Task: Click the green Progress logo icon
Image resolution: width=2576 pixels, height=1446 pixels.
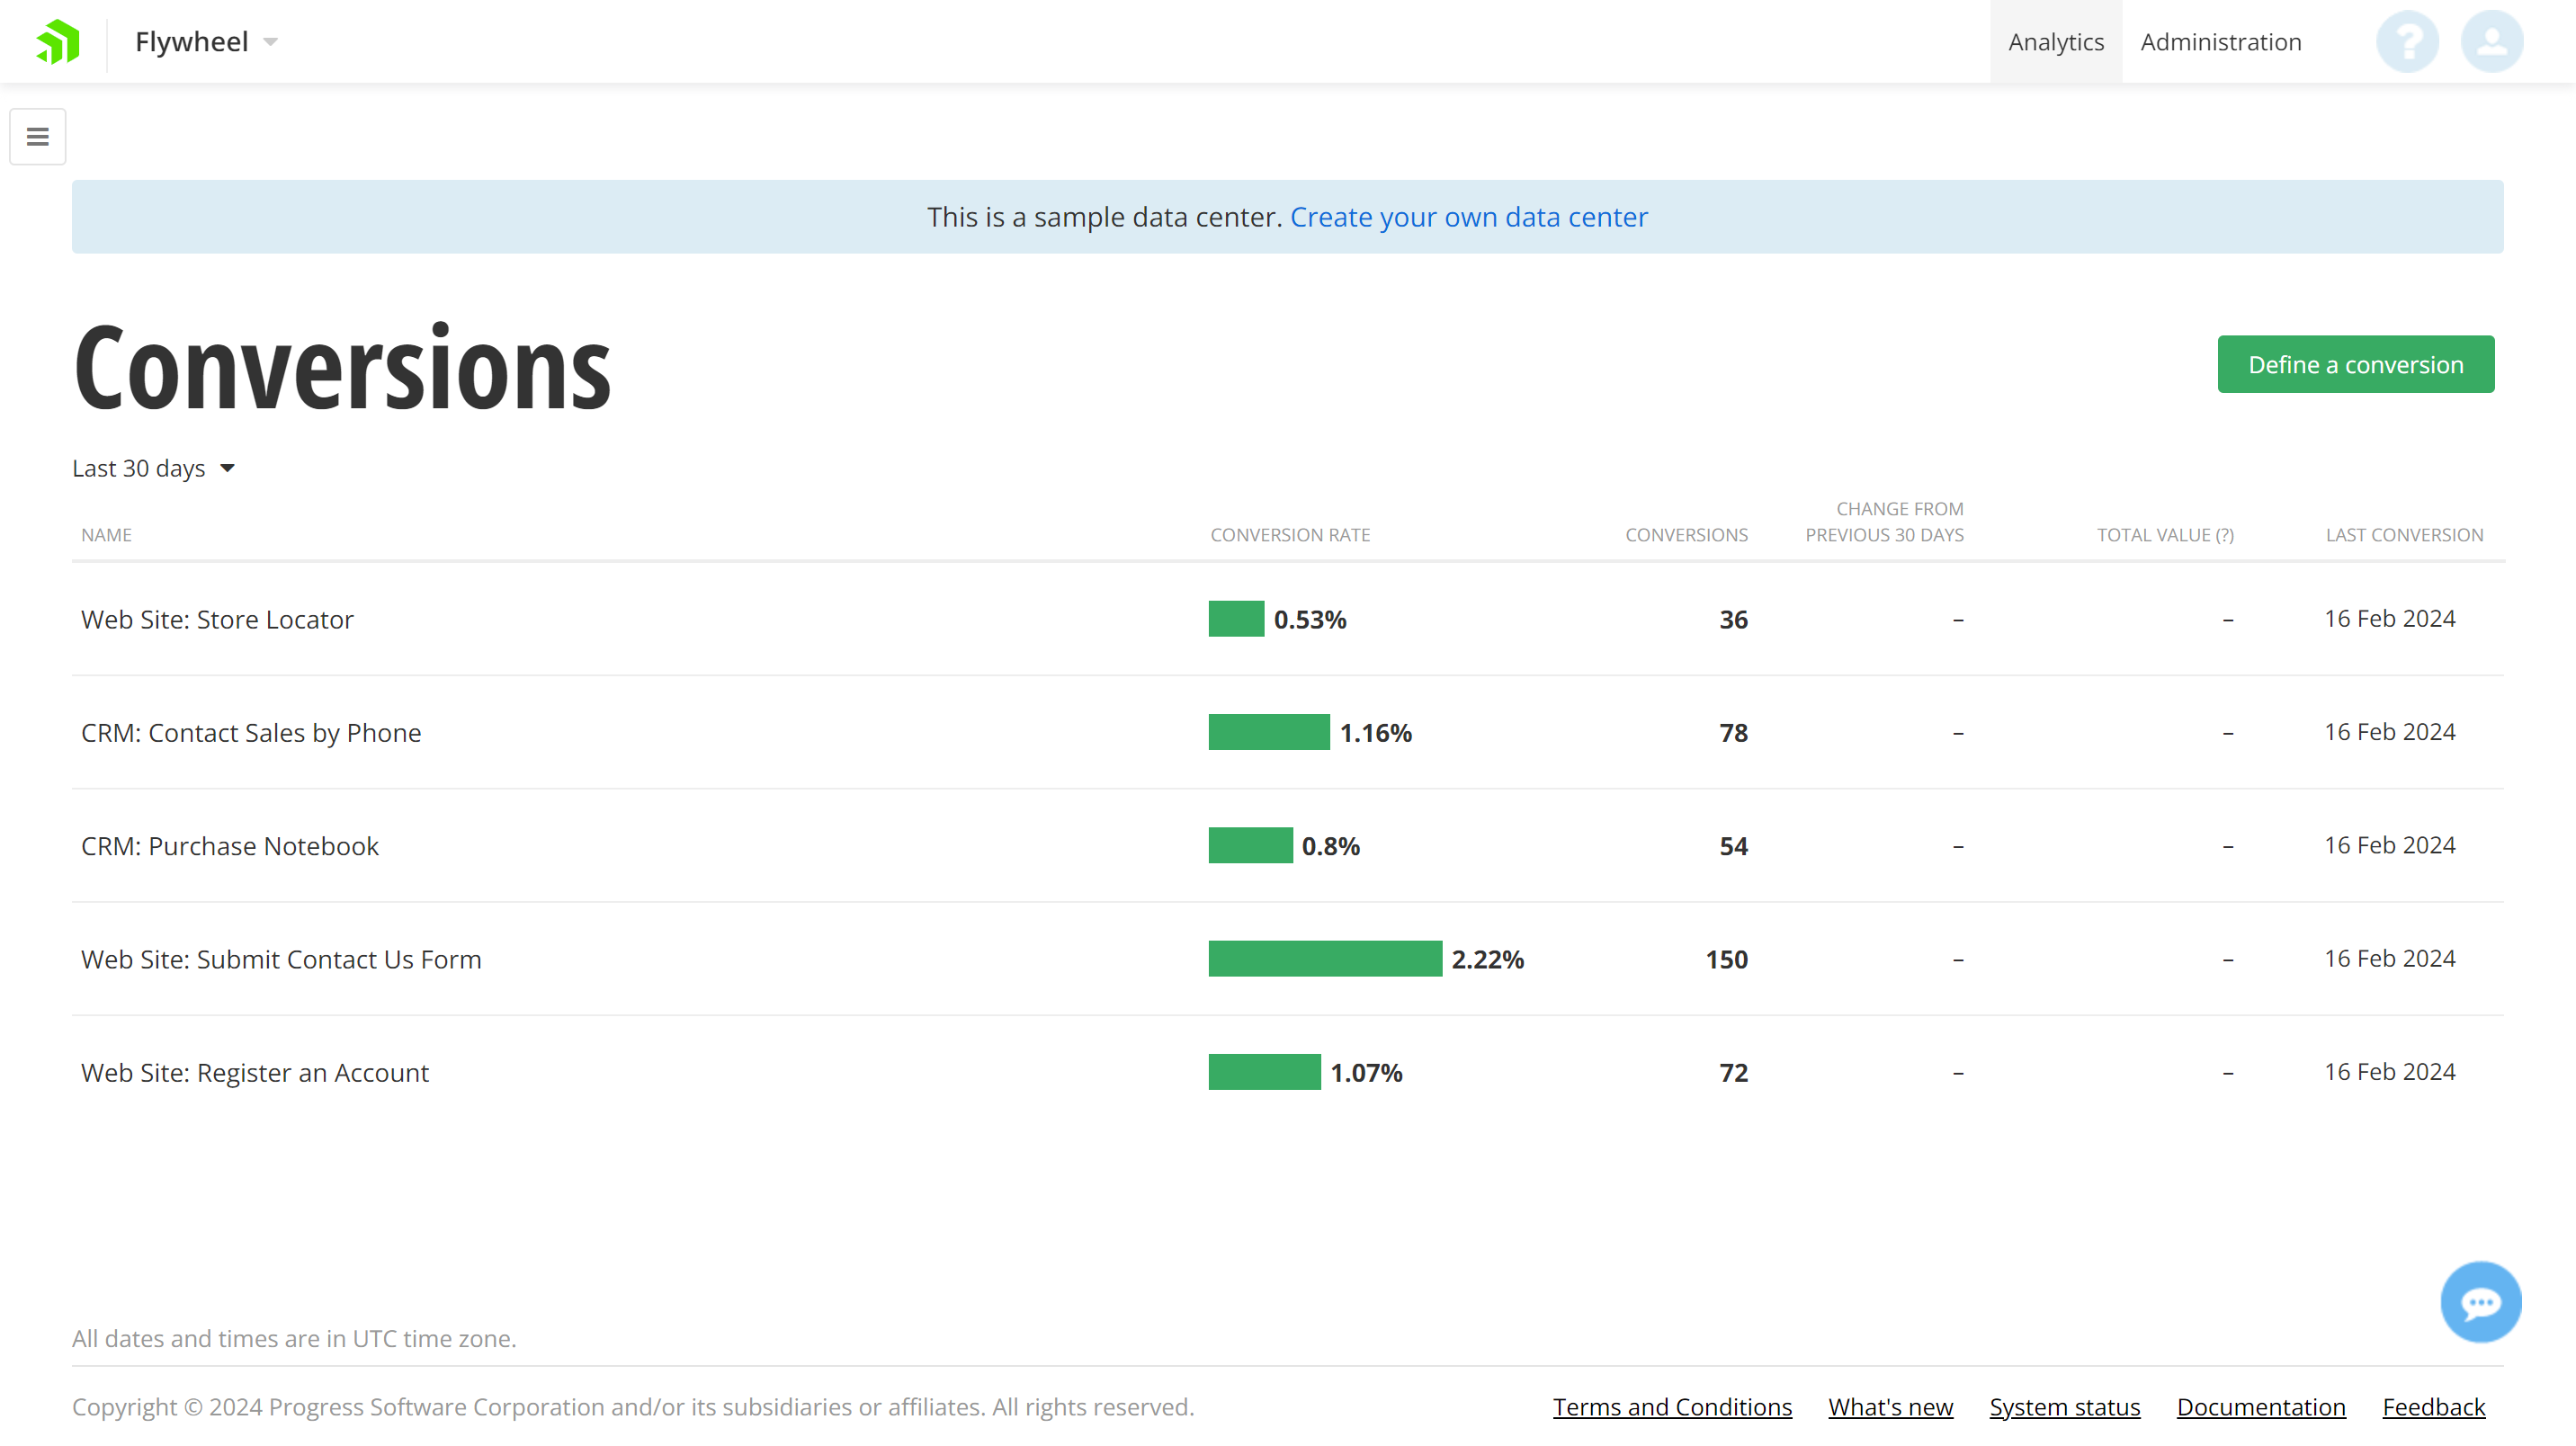Action: (57, 42)
